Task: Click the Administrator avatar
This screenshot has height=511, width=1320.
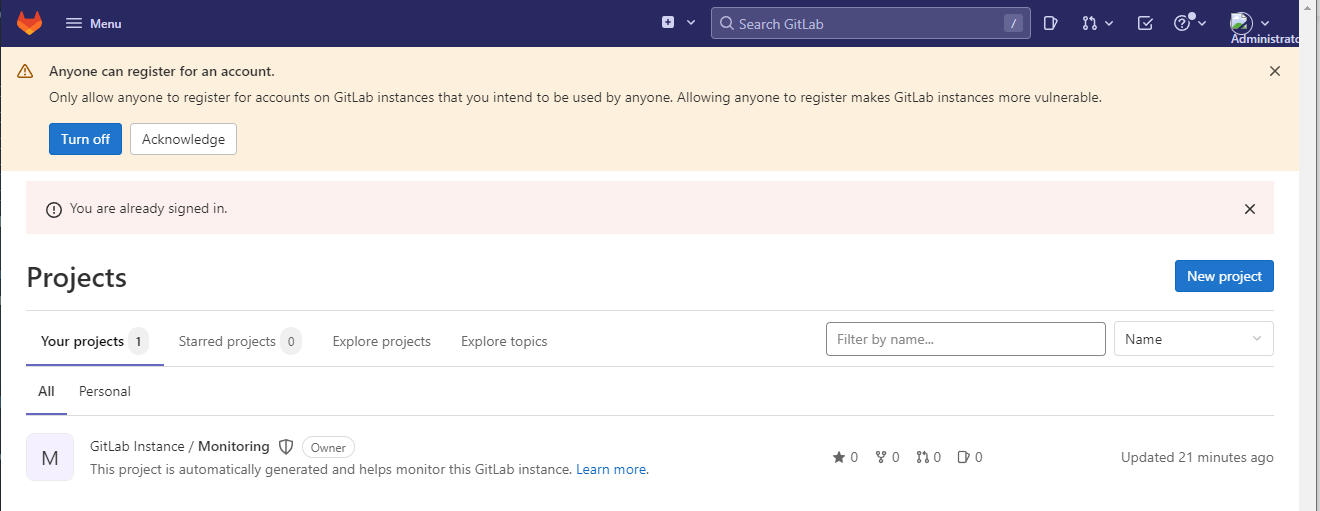Action: [1241, 23]
